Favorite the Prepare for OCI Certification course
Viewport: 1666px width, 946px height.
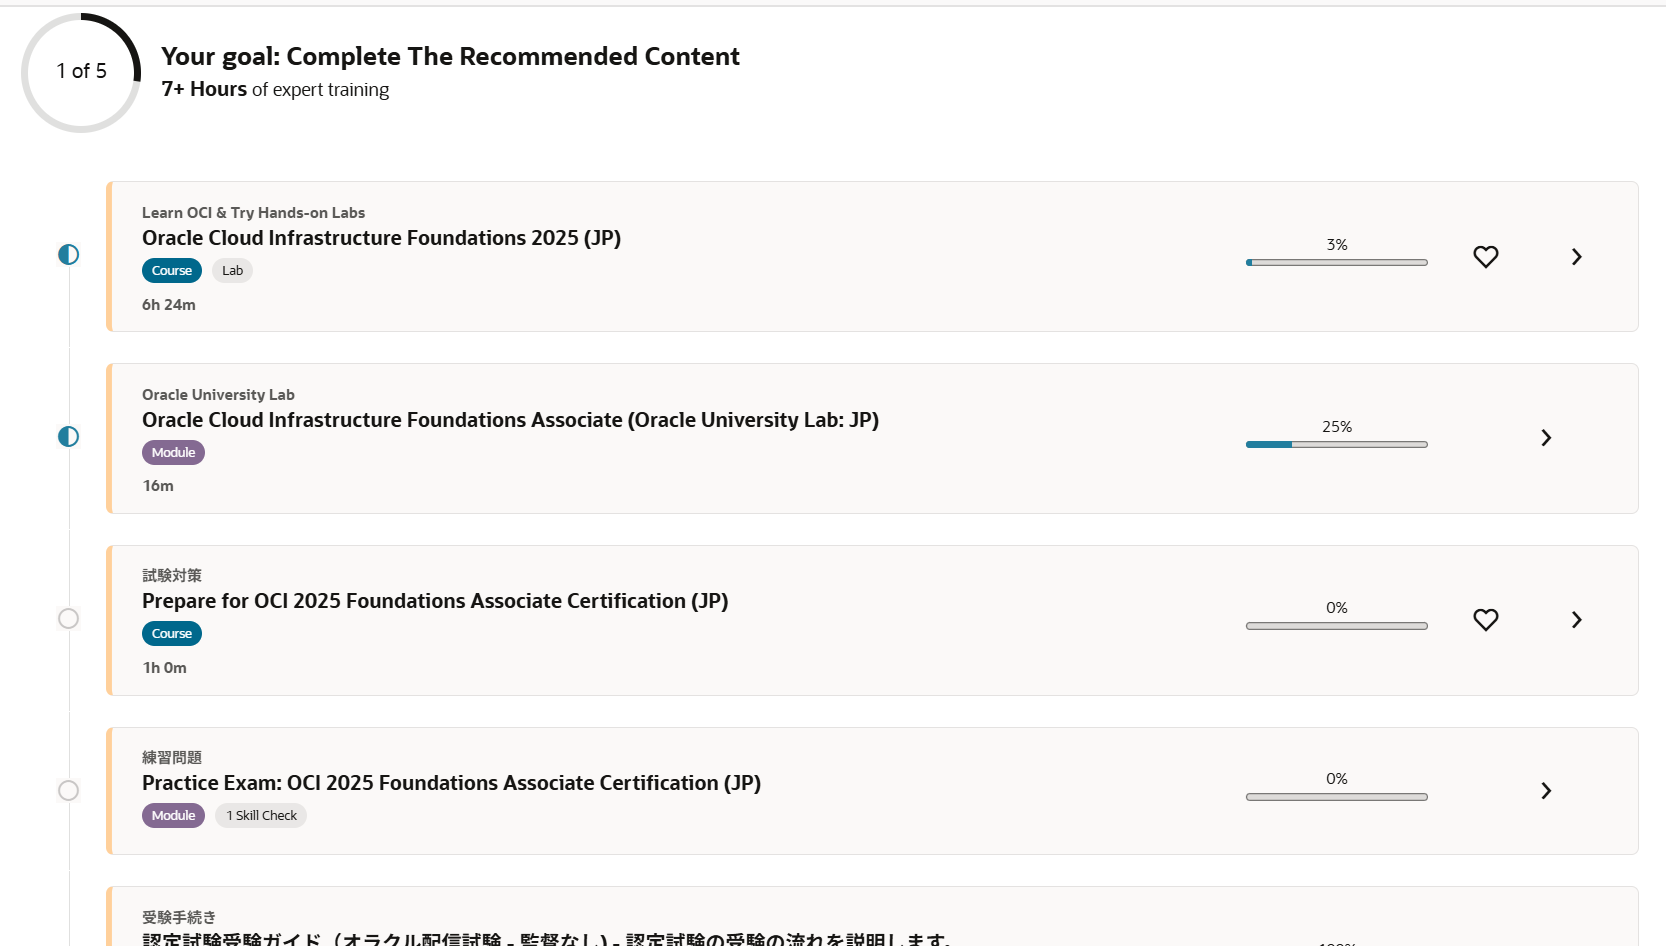click(1486, 620)
